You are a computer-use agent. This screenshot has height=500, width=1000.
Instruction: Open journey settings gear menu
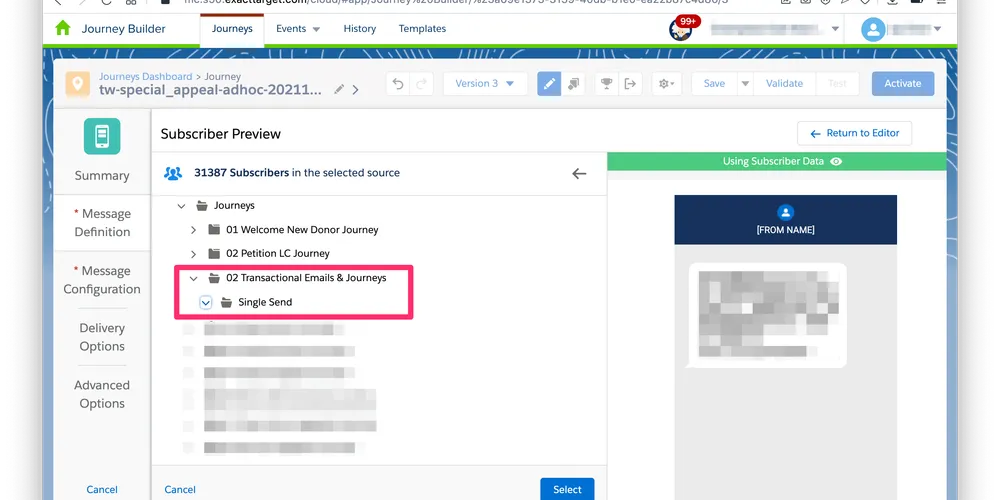click(668, 84)
